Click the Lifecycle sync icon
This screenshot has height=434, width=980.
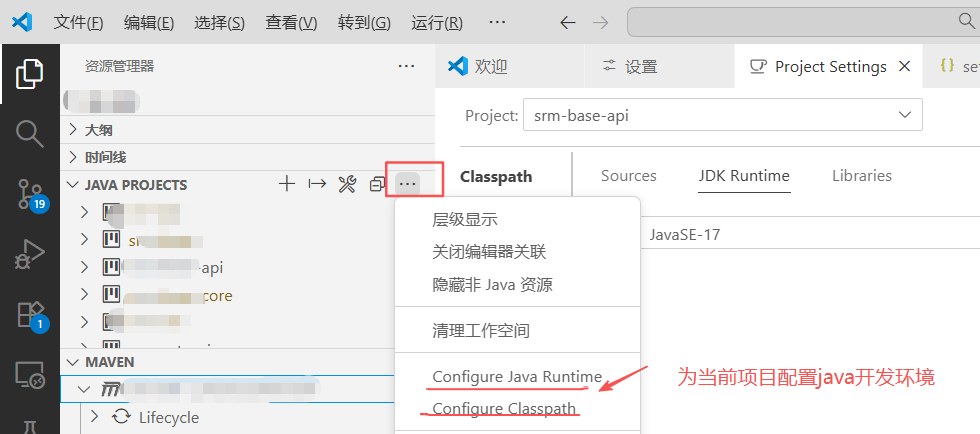click(121, 416)
